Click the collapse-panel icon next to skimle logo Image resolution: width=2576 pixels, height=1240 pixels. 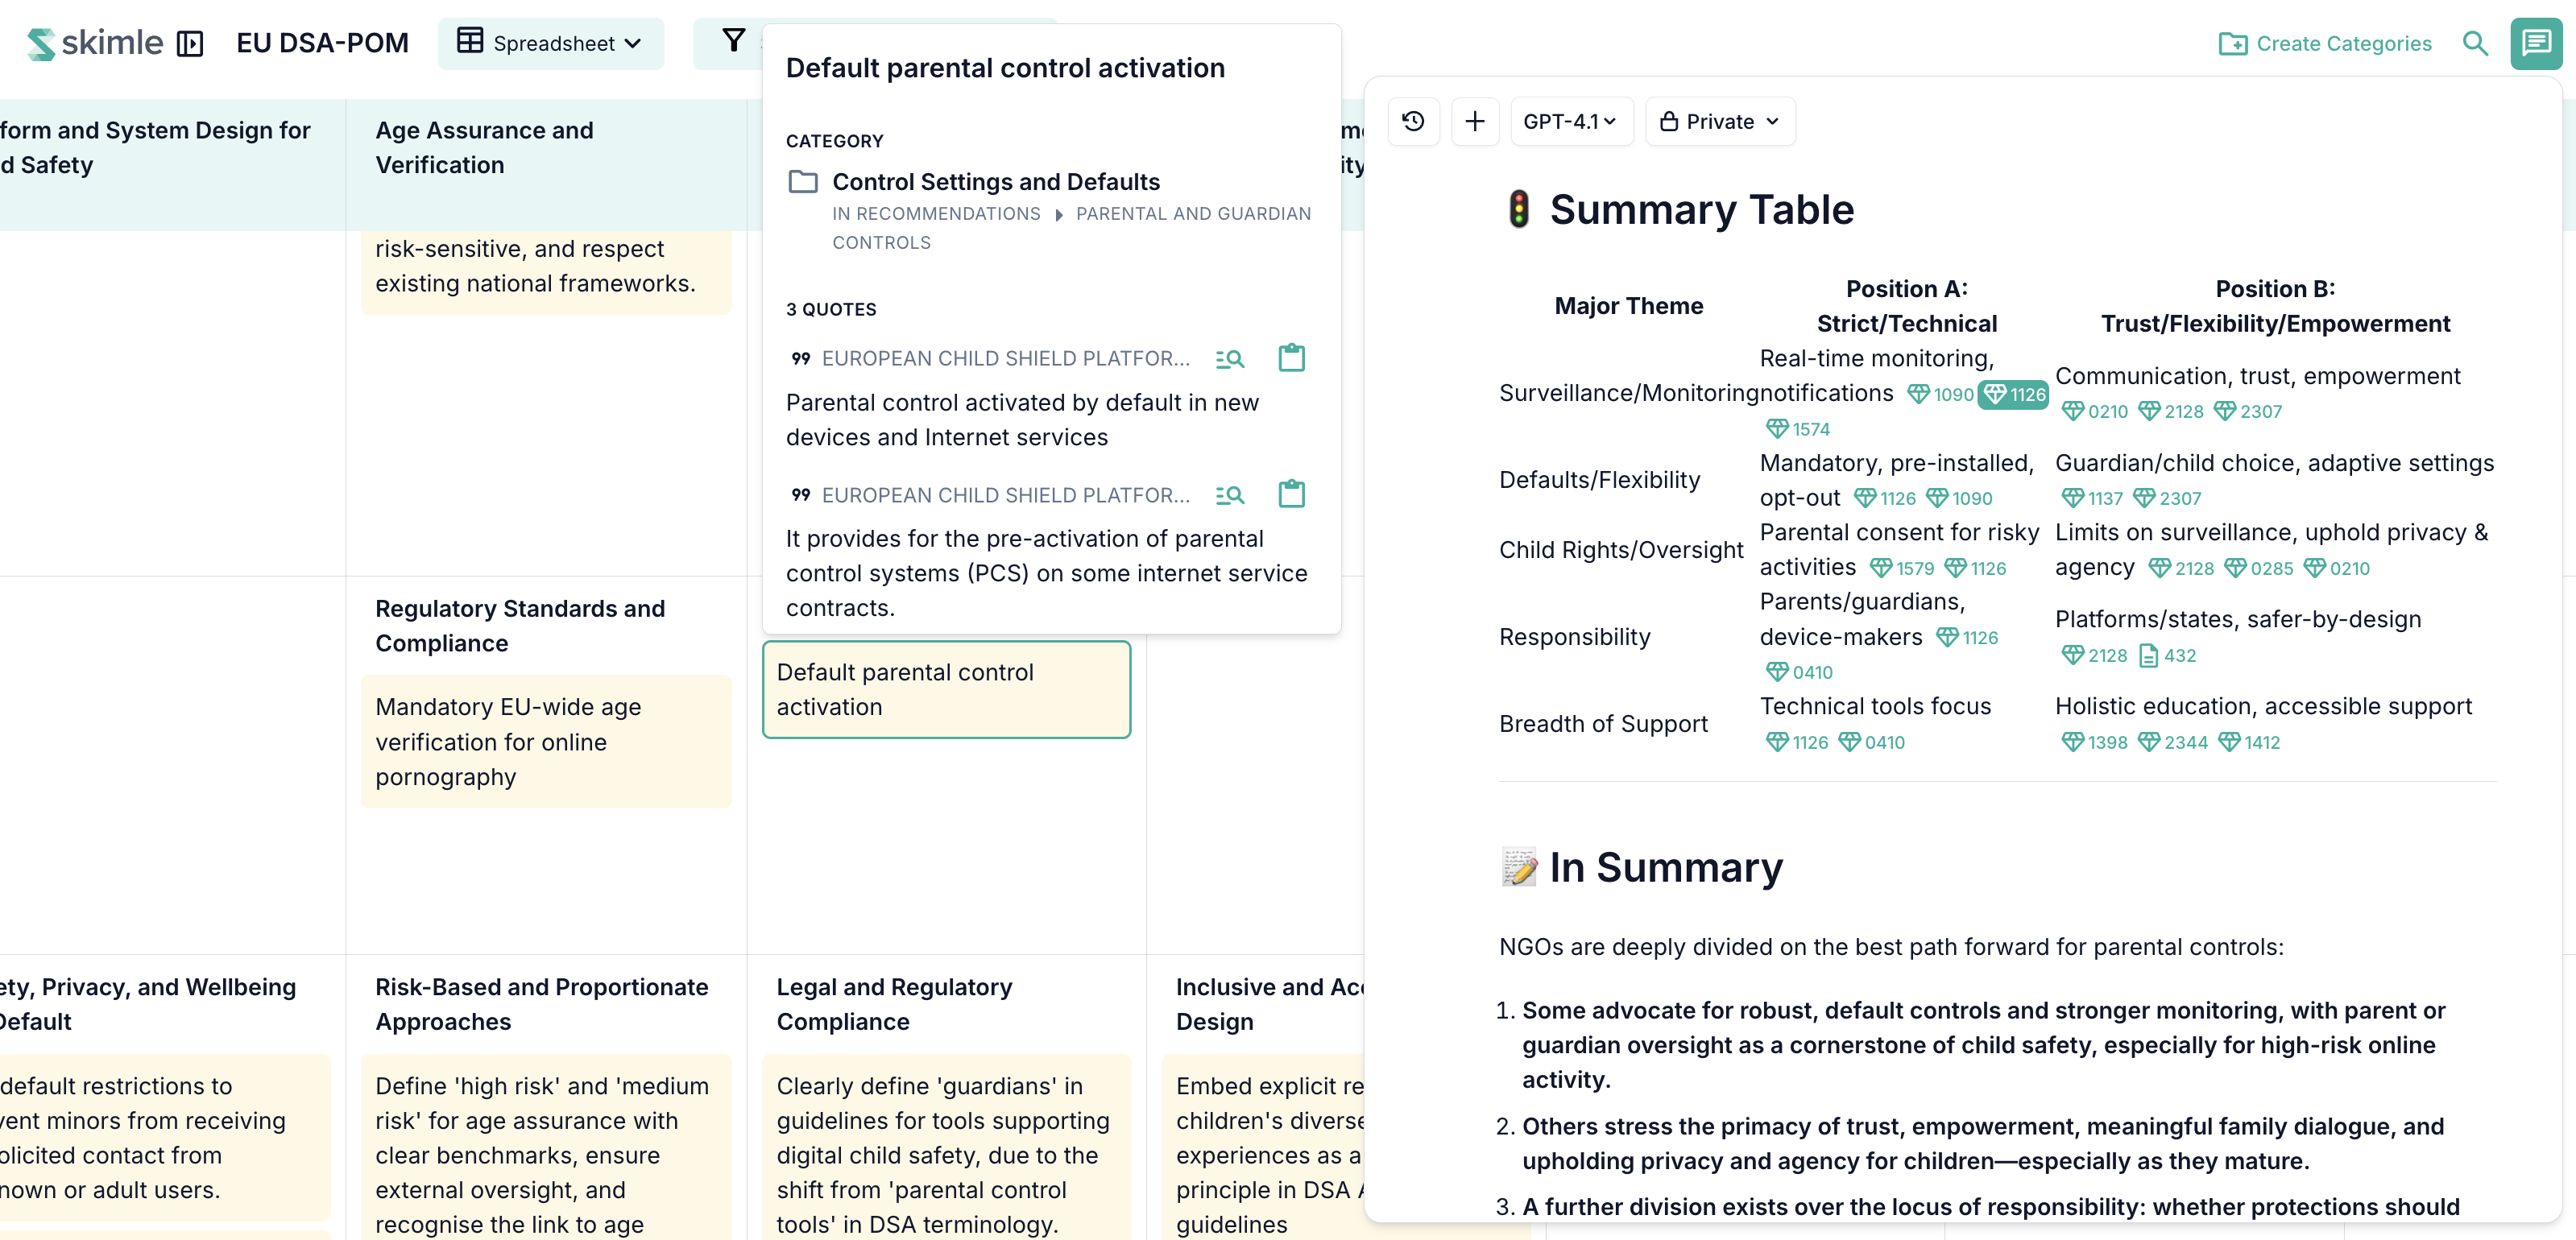tap(191, 44)
